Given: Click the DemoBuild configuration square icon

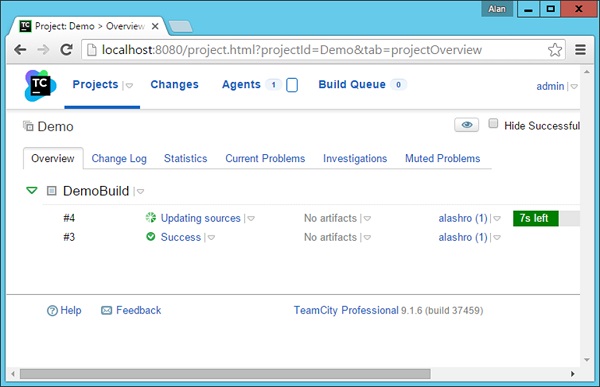Looking at the screenshot, I should click(x=51, y=191).
